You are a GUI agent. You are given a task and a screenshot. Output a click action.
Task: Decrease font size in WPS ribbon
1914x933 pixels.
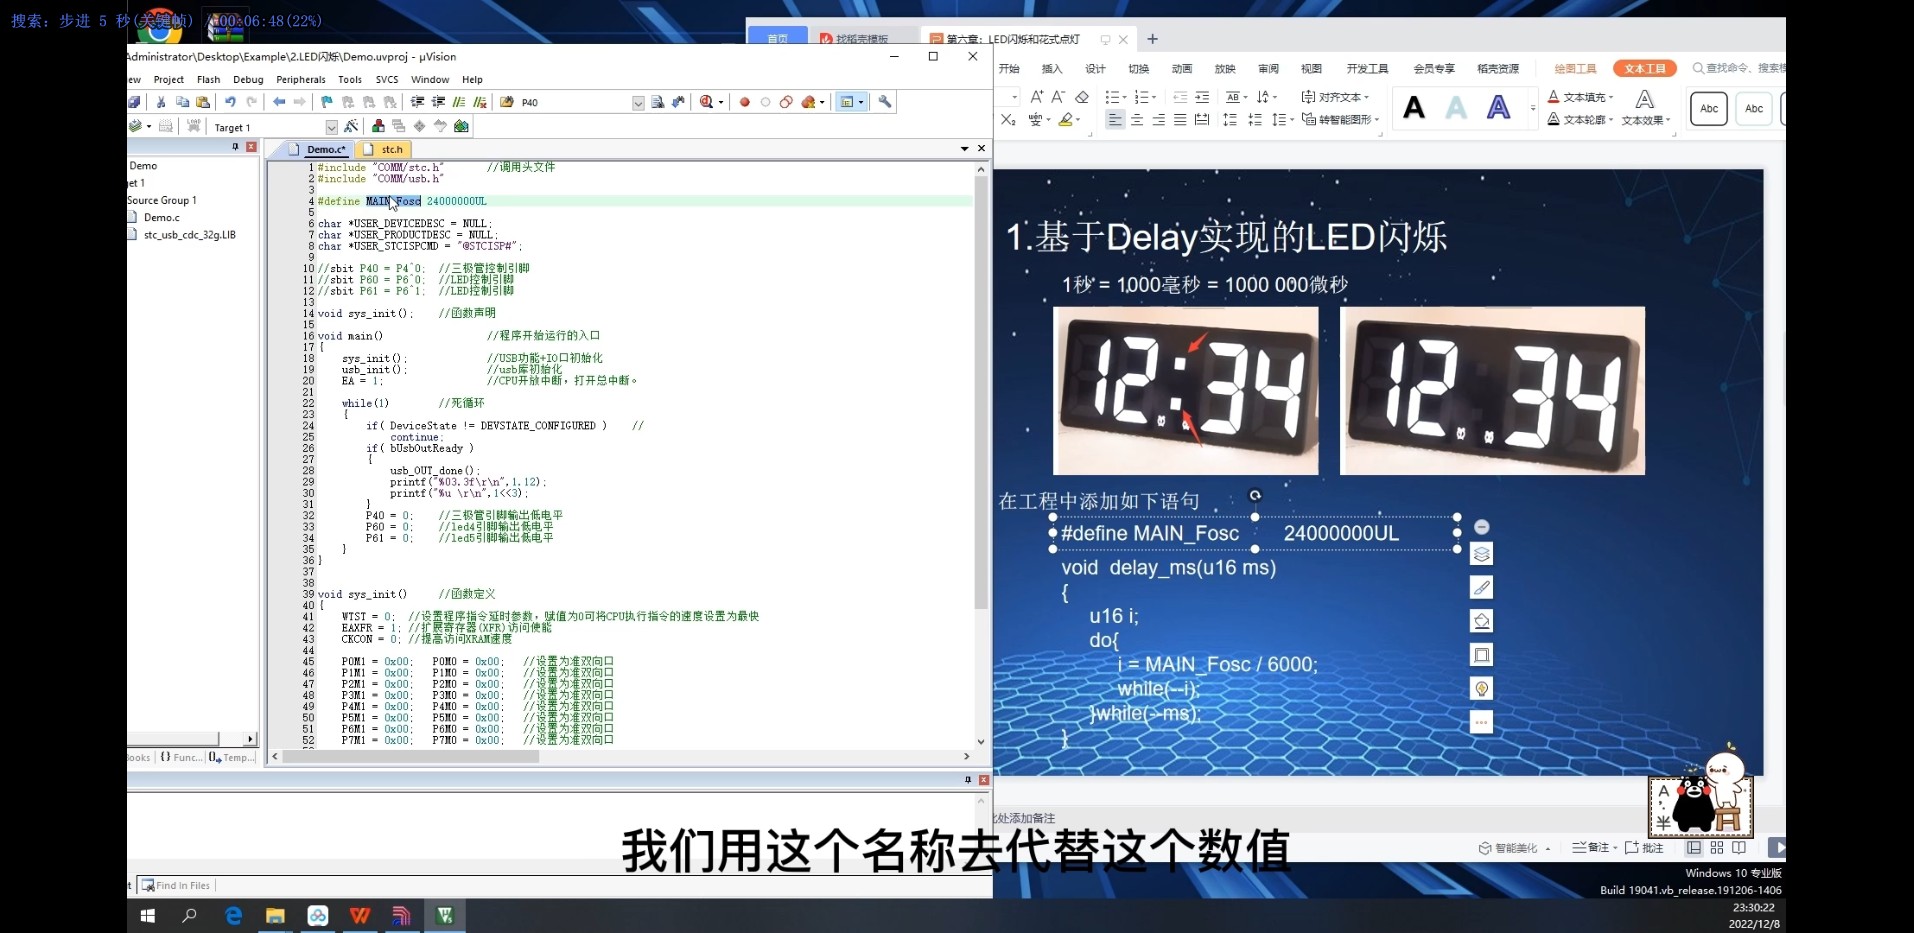(x=1058, y=97)
